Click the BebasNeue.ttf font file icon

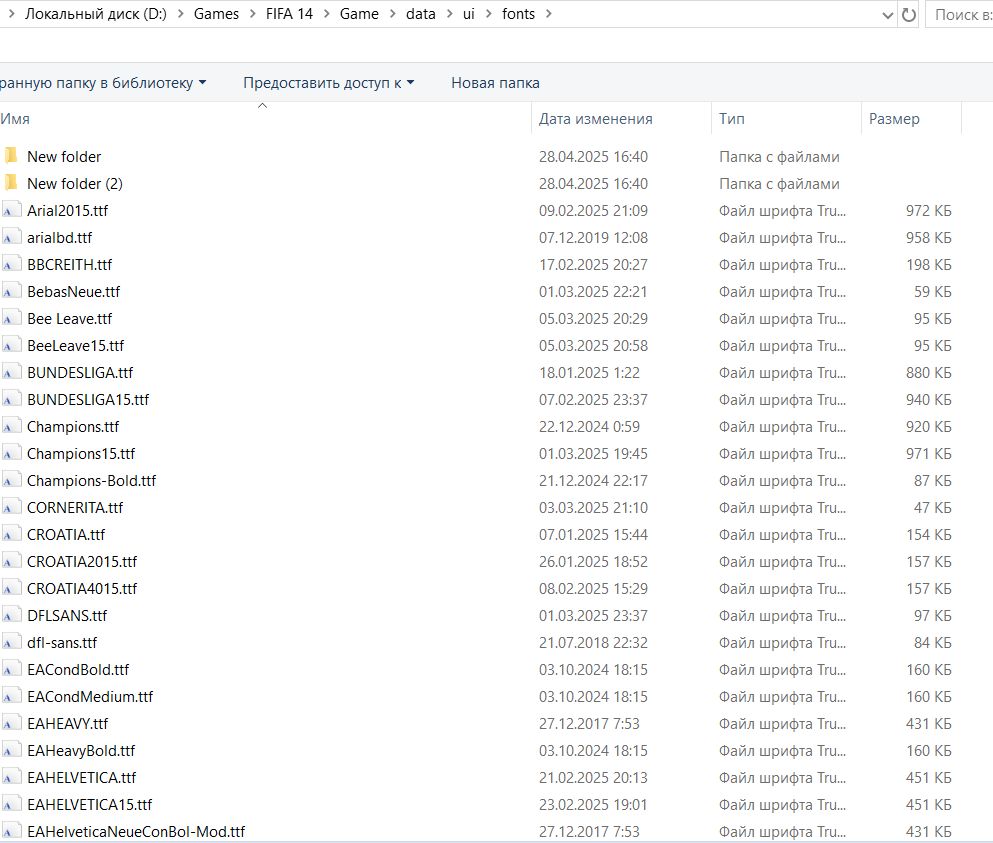(x=11, y=291)
